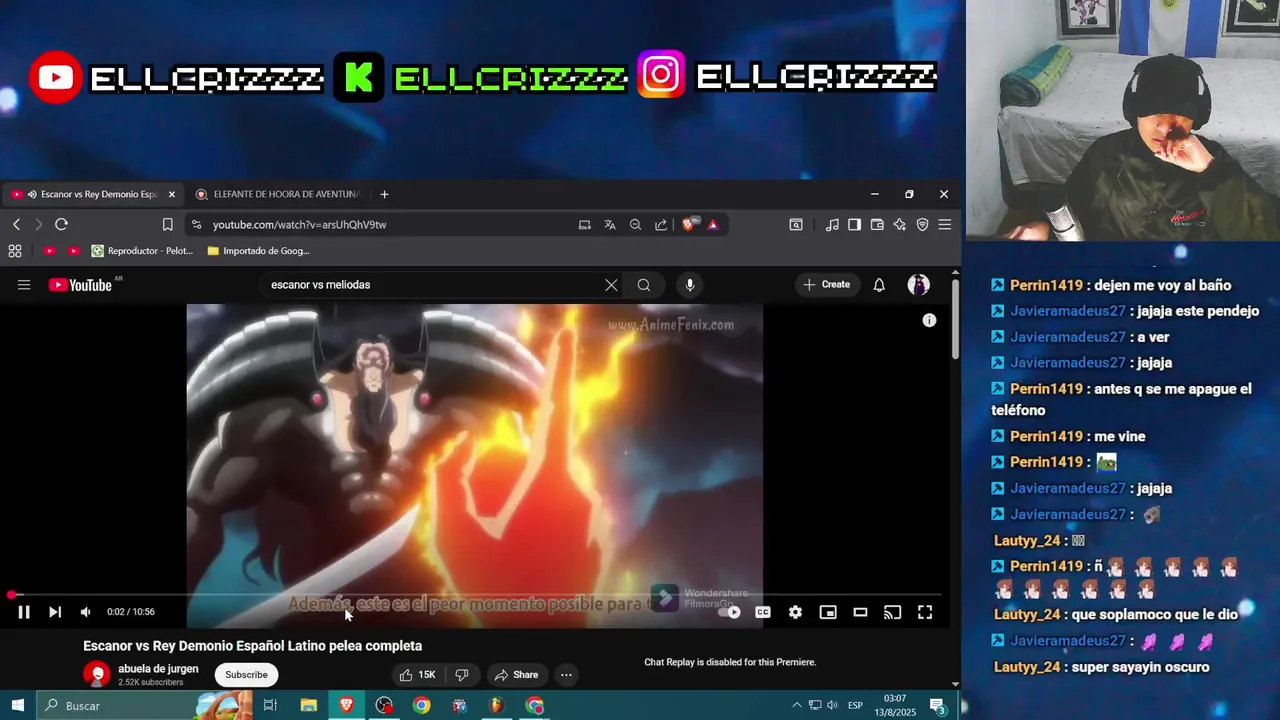Switch to Escanor vs Rey Demonio tab
Screen dimensions: 1280x720
coord(92,194)
